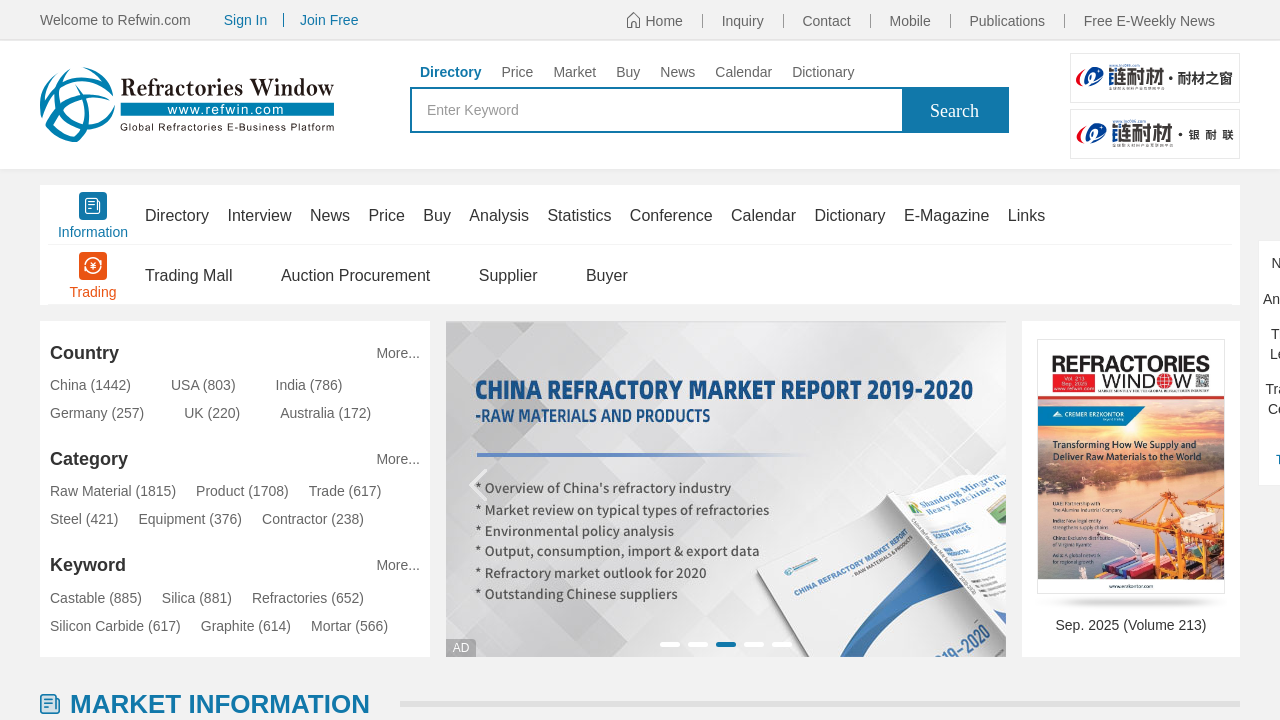Open Price in Information menu
The height and width of the screenshot is (720, 1280).
387,215
